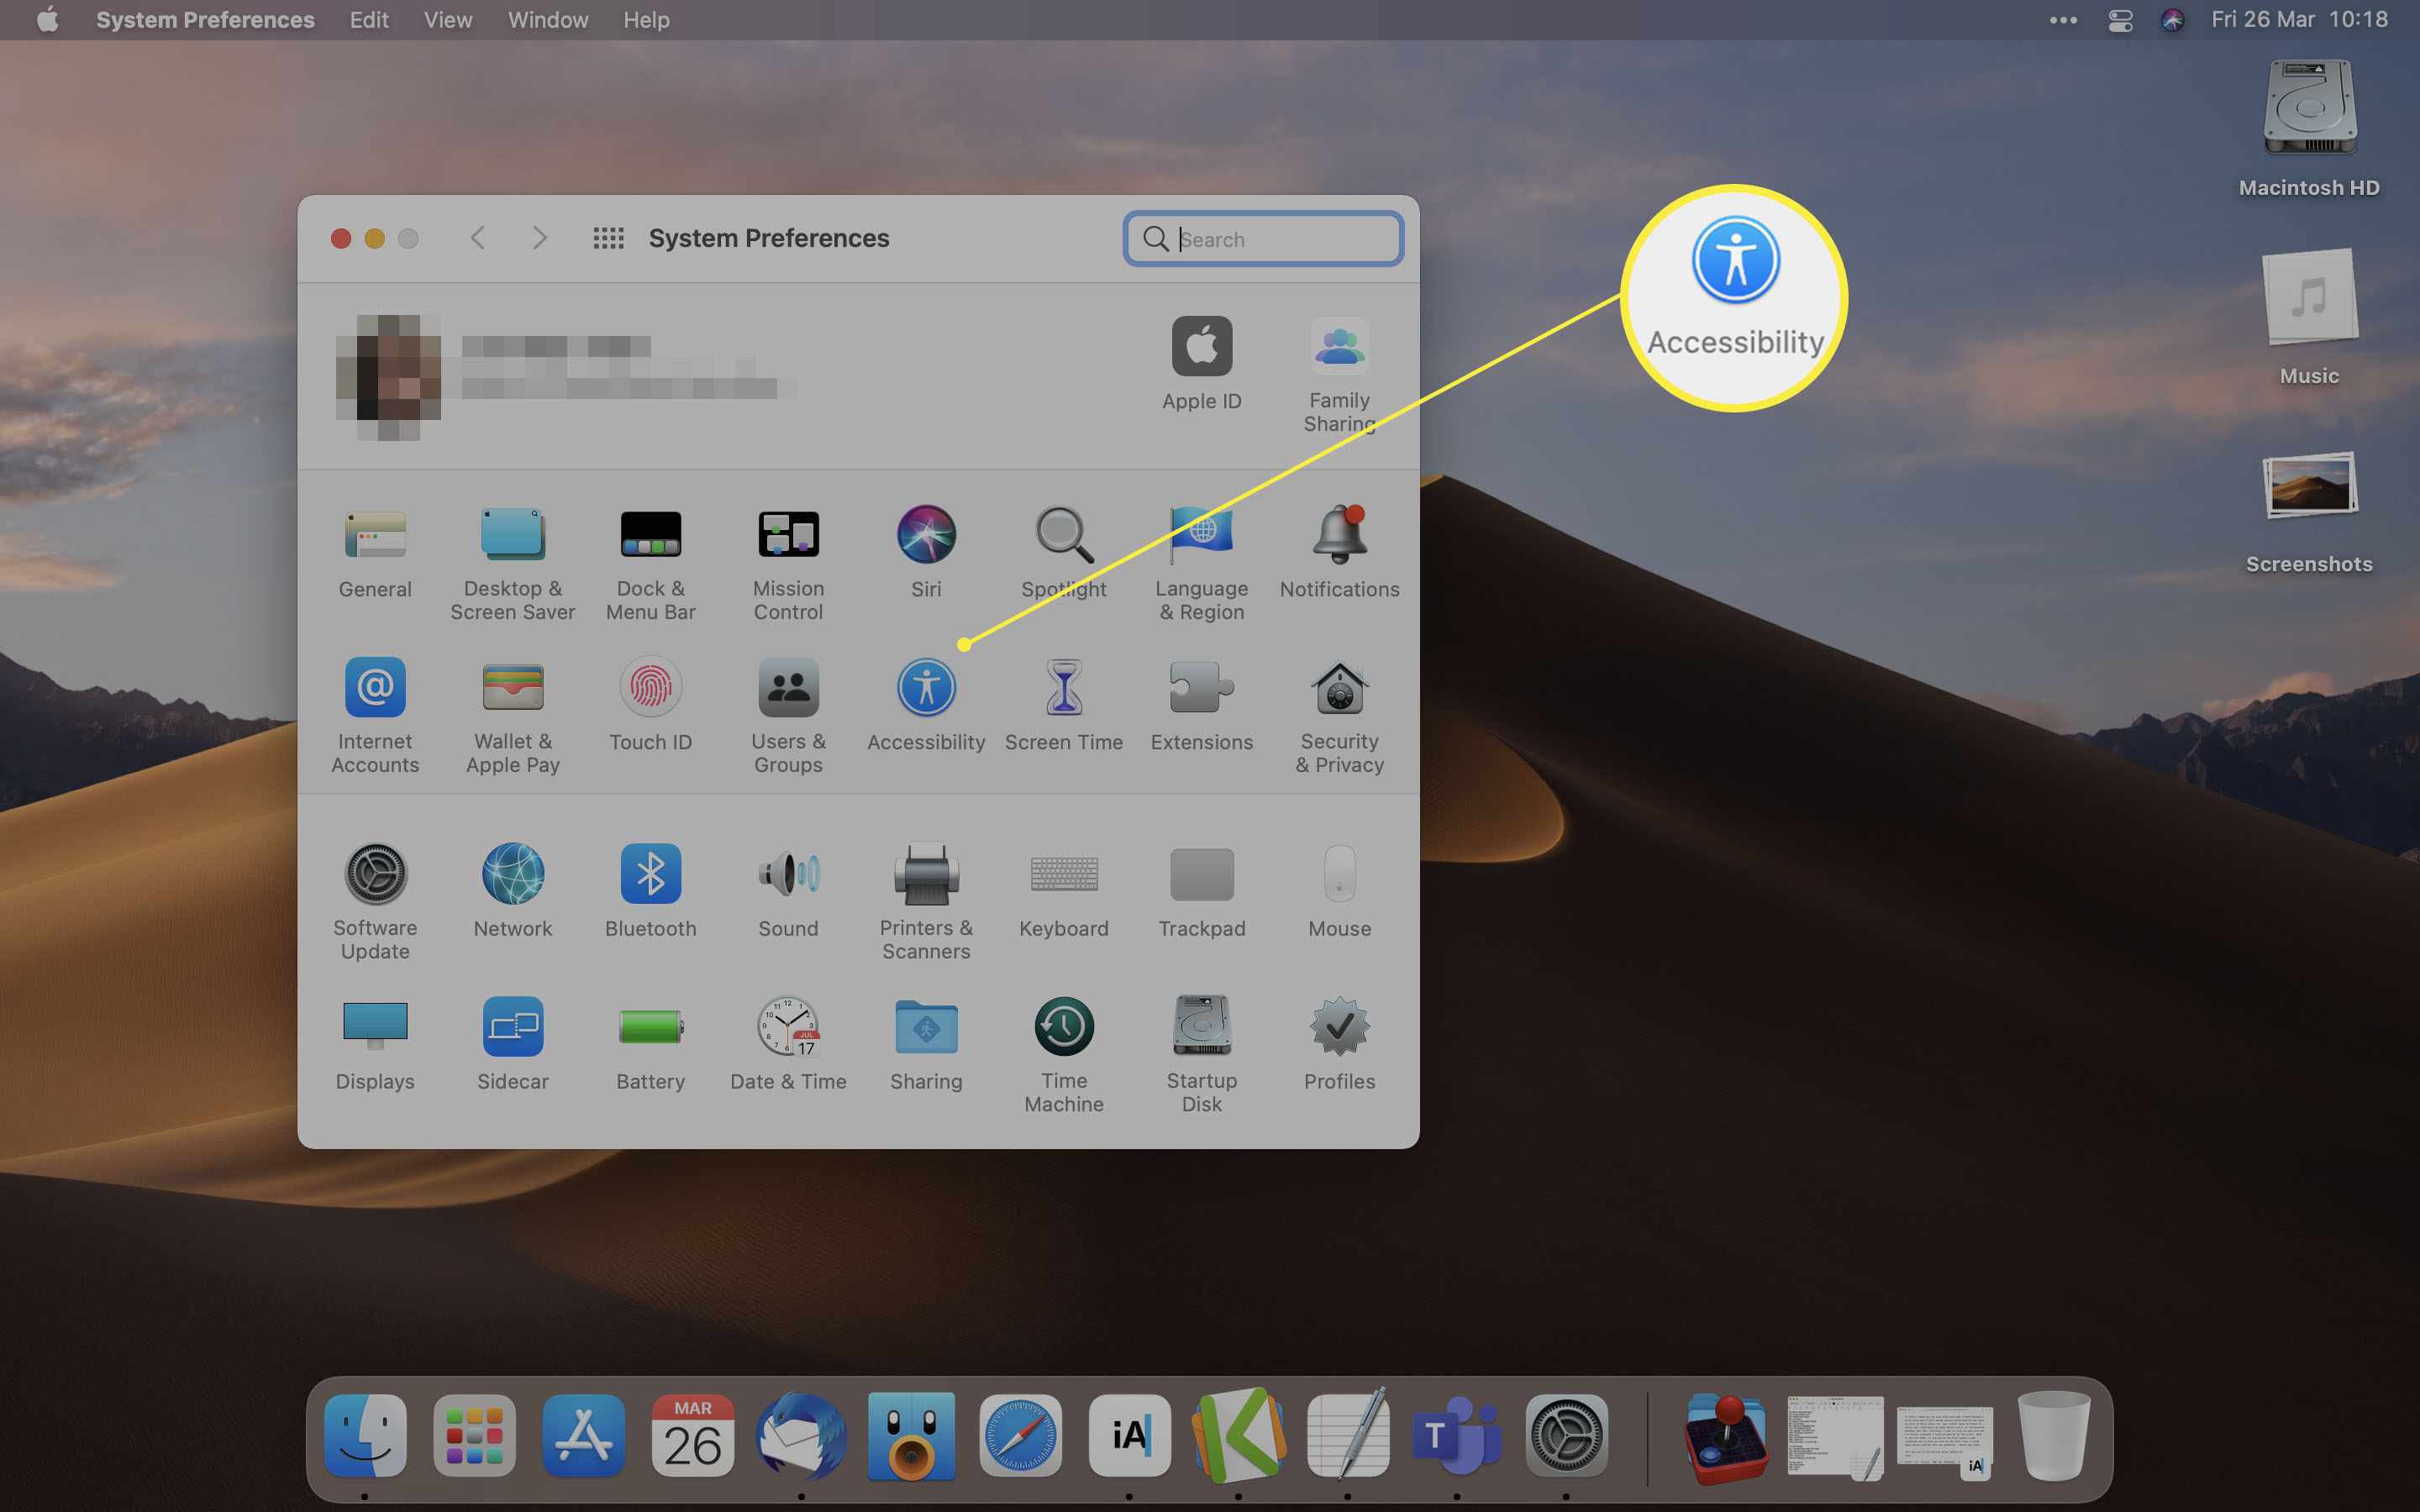Expand the Window menu
Viewport: 2420px width, 1512px height.
[545, 19]
